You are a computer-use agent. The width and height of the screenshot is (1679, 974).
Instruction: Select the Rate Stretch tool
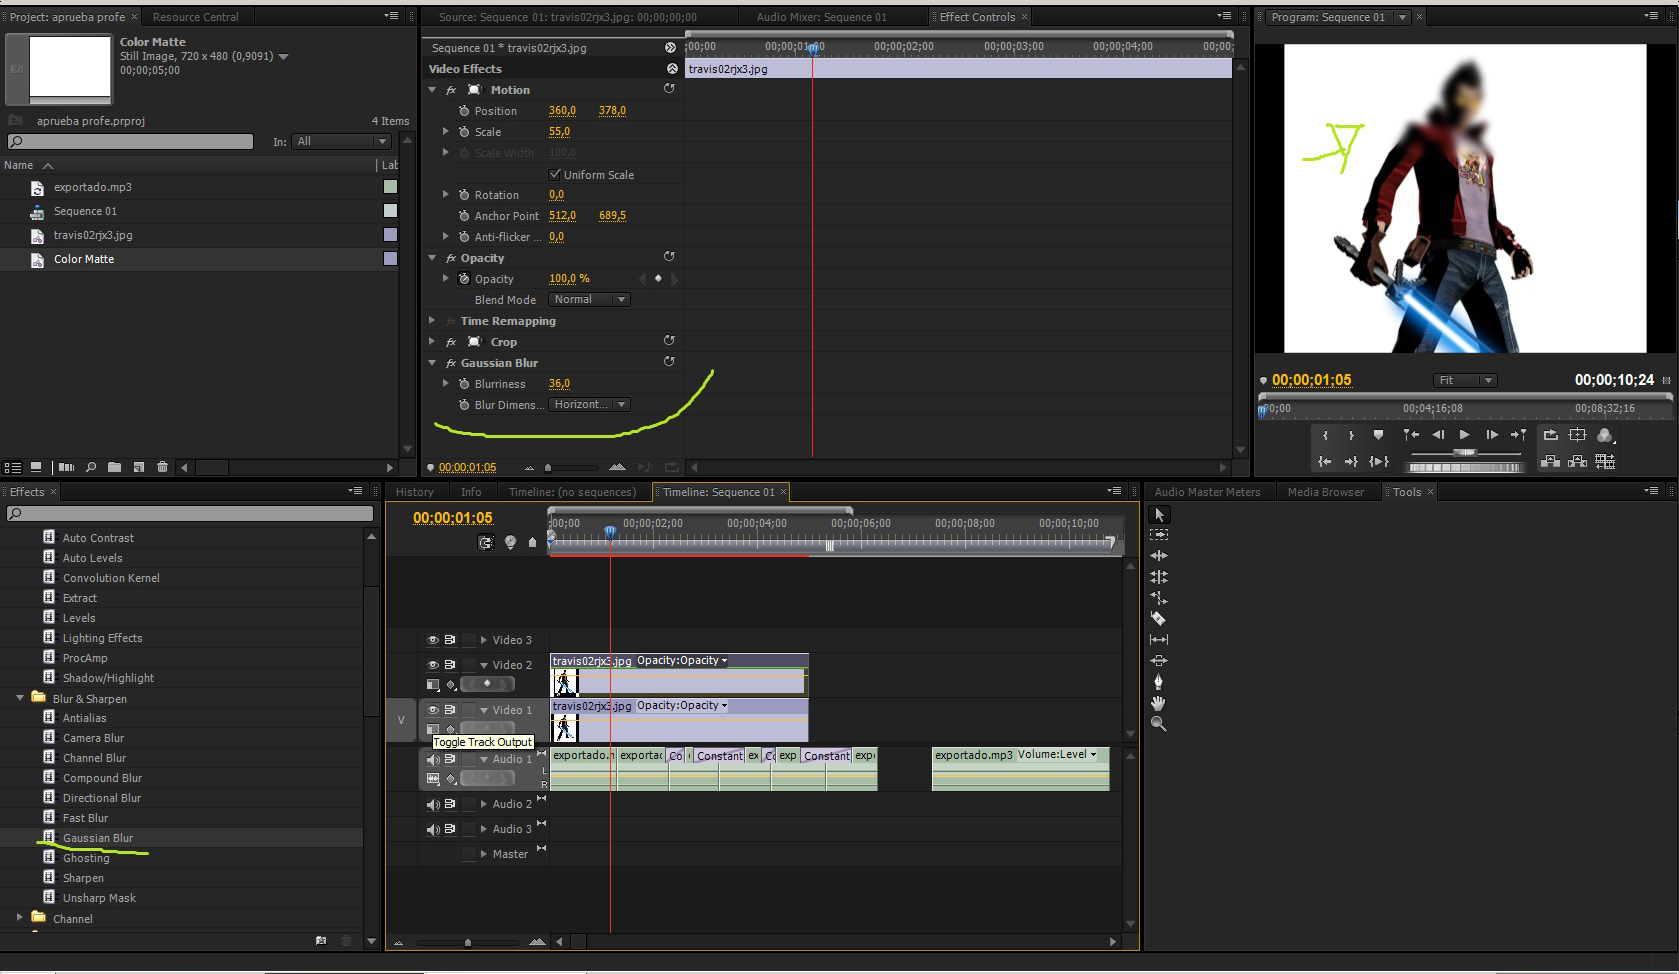[x=1159, y=598]
